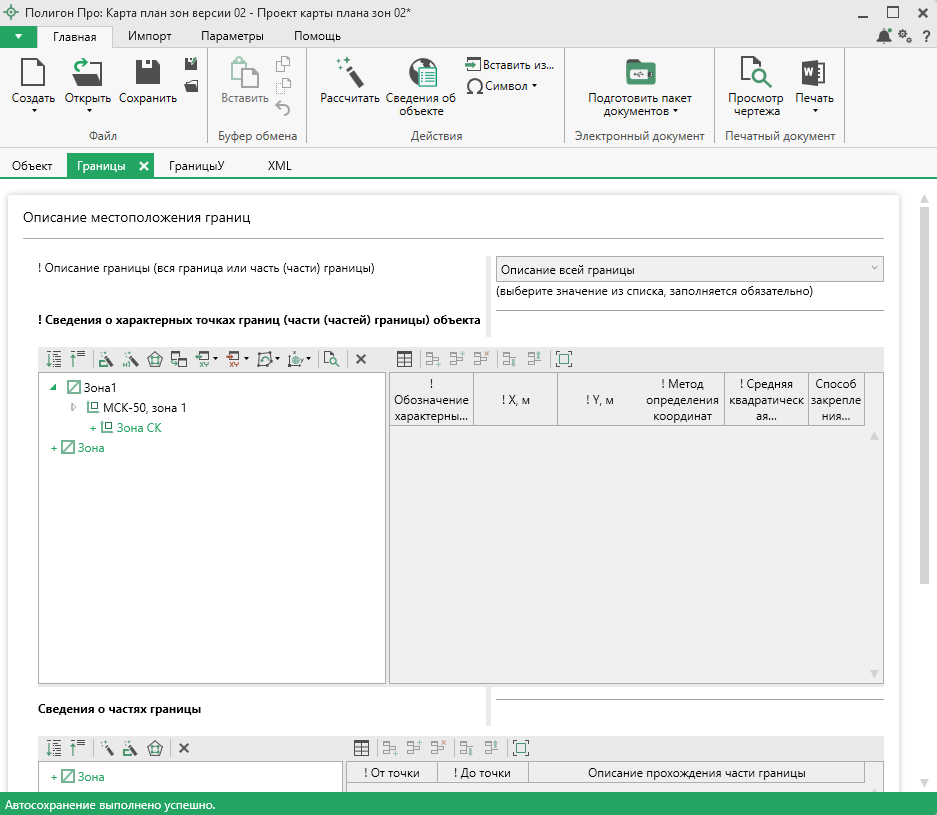Image resolution: width=937 pixels, height=815 pixels.
Task: Click the Просмотр чертежа icon
Action: [755, 74]
